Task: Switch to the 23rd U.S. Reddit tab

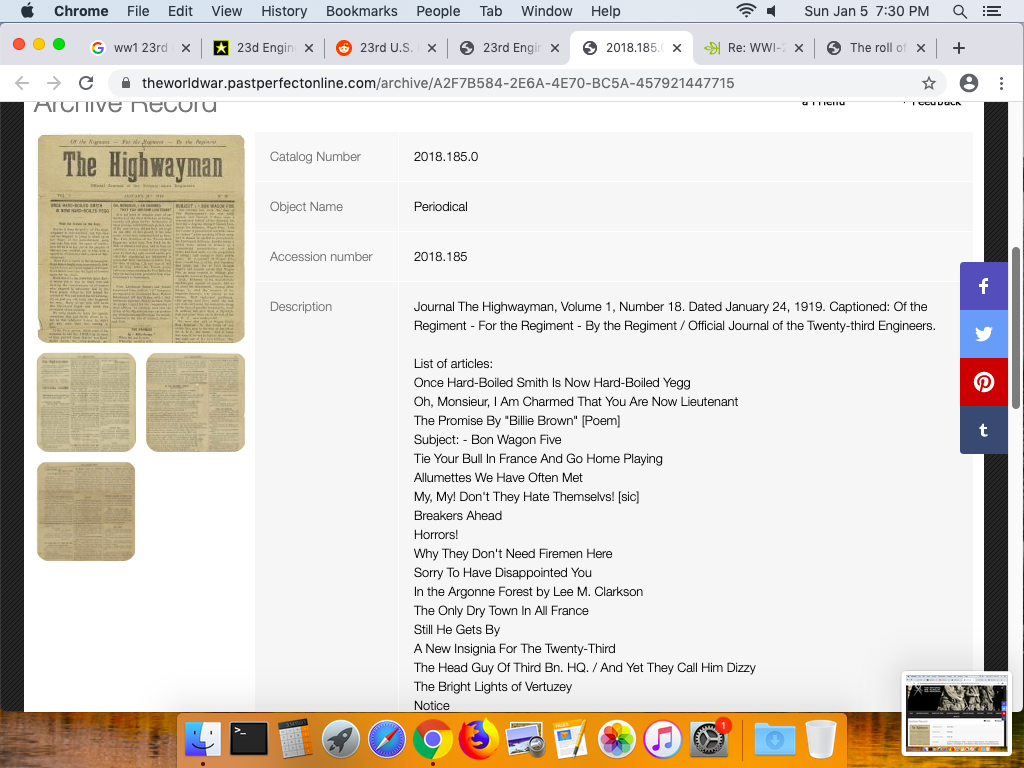Action: [x=384, y=48]
